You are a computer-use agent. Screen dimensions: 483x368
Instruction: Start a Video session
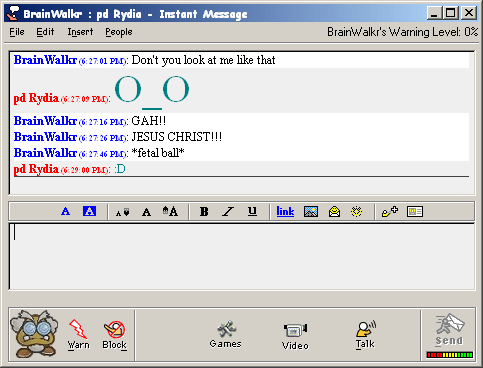pos(295,336)
